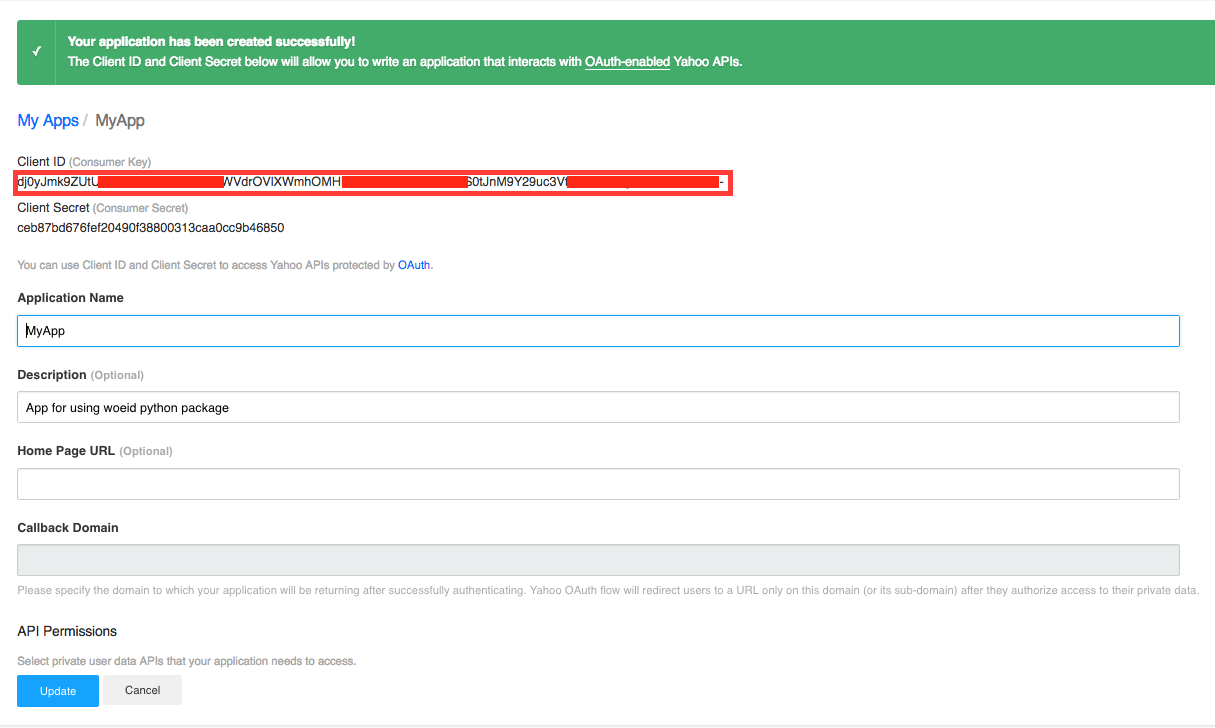Click the Update button
The height and width of the screenshot is (728, 1215).
[x=58, y=691]
